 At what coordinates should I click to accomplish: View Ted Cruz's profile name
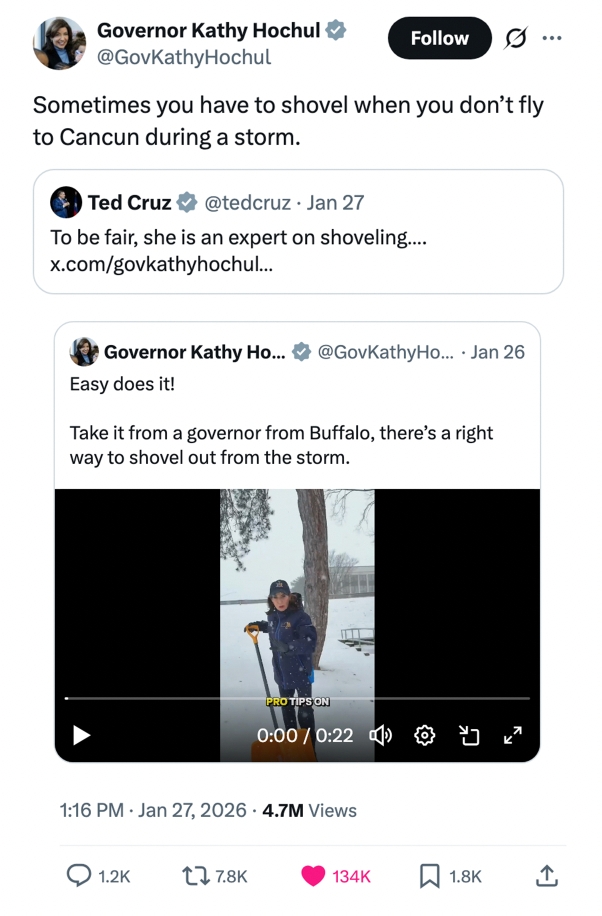click(x=130, y=202)
